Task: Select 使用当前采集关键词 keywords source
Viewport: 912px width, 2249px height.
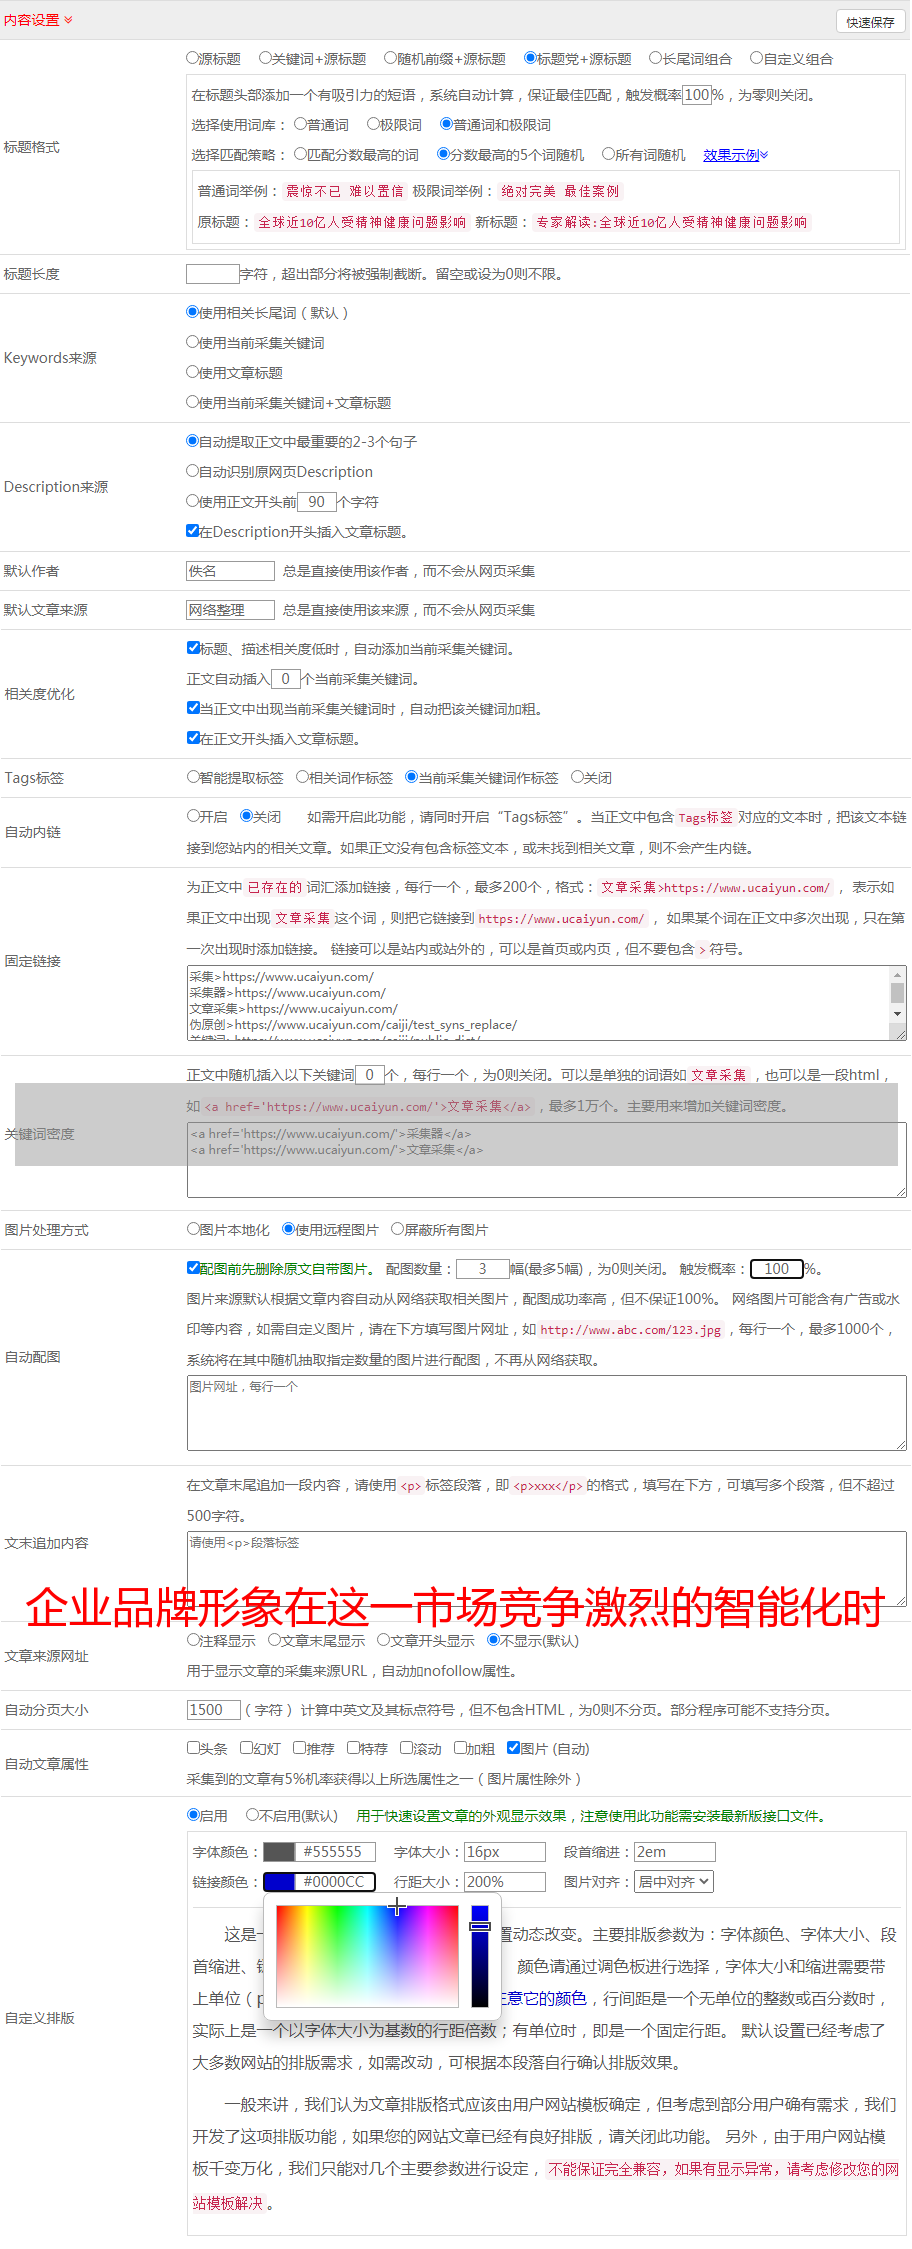Action: pyautogui.click(x=192, y=342)
